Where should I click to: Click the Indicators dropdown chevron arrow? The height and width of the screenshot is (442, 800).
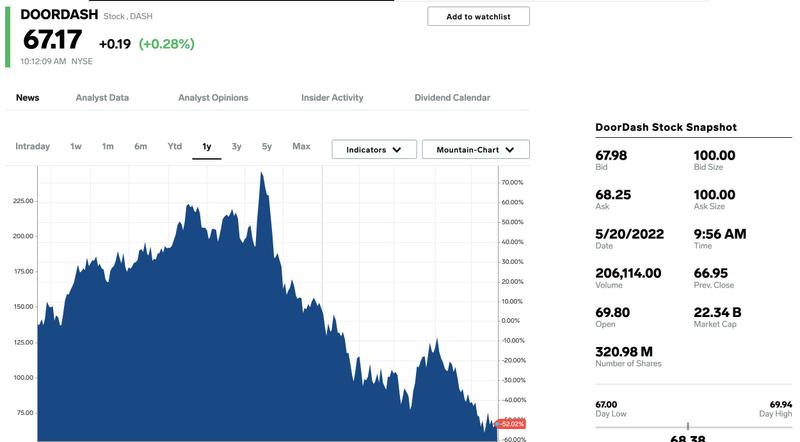[397, 150]
